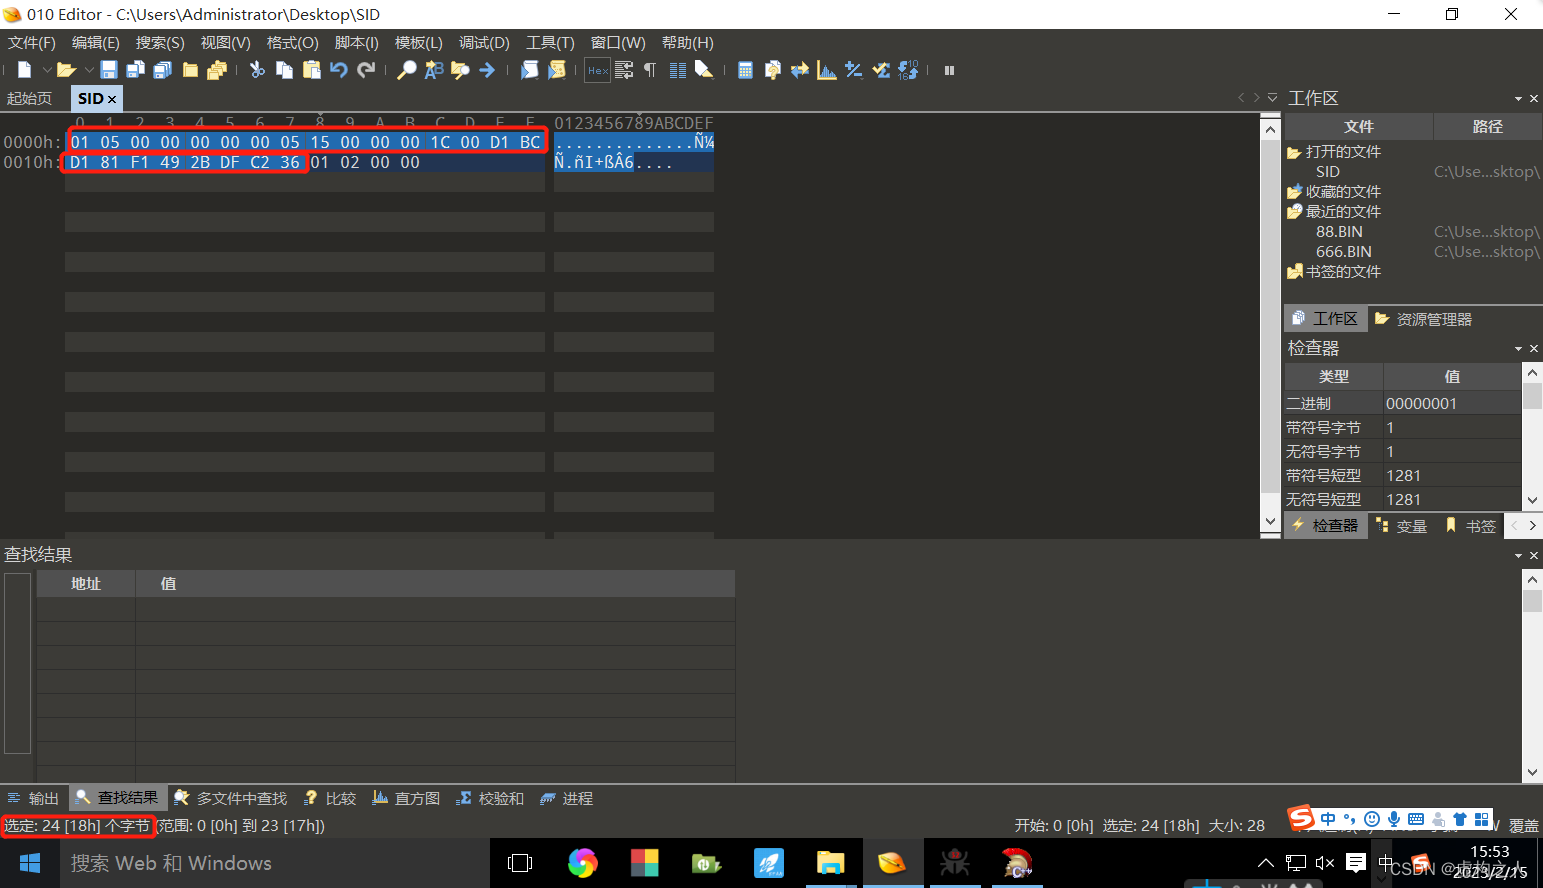Open the 工具(T) menu
The height and width of the screenshot is (888, 1543).
coord(550,42)
